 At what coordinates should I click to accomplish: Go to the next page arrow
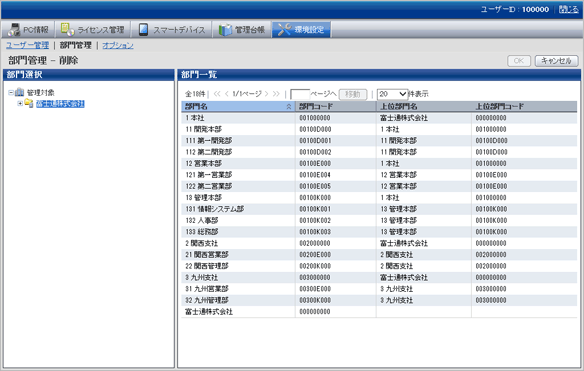266,94
